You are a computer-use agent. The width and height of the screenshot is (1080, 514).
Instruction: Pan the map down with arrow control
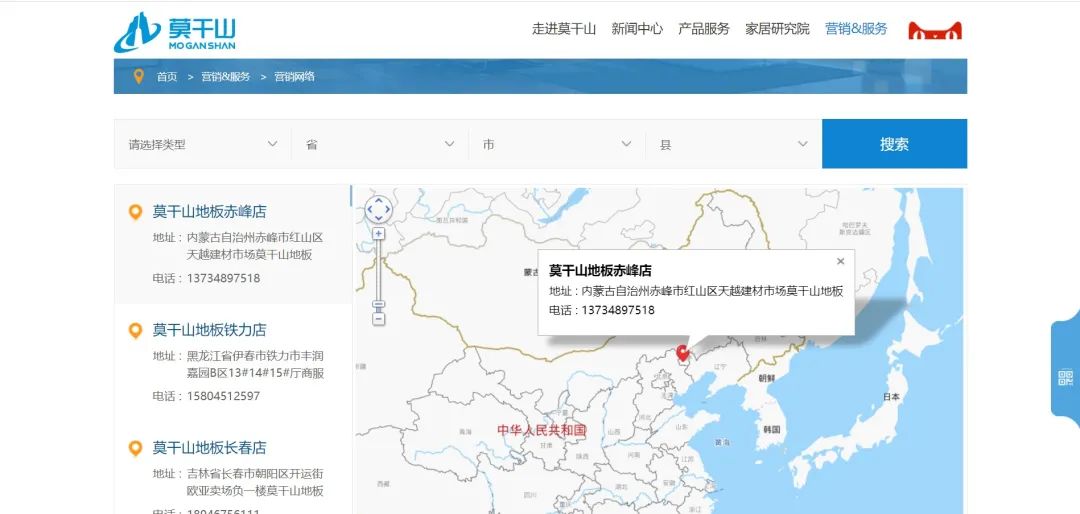[x=379, y=218]
